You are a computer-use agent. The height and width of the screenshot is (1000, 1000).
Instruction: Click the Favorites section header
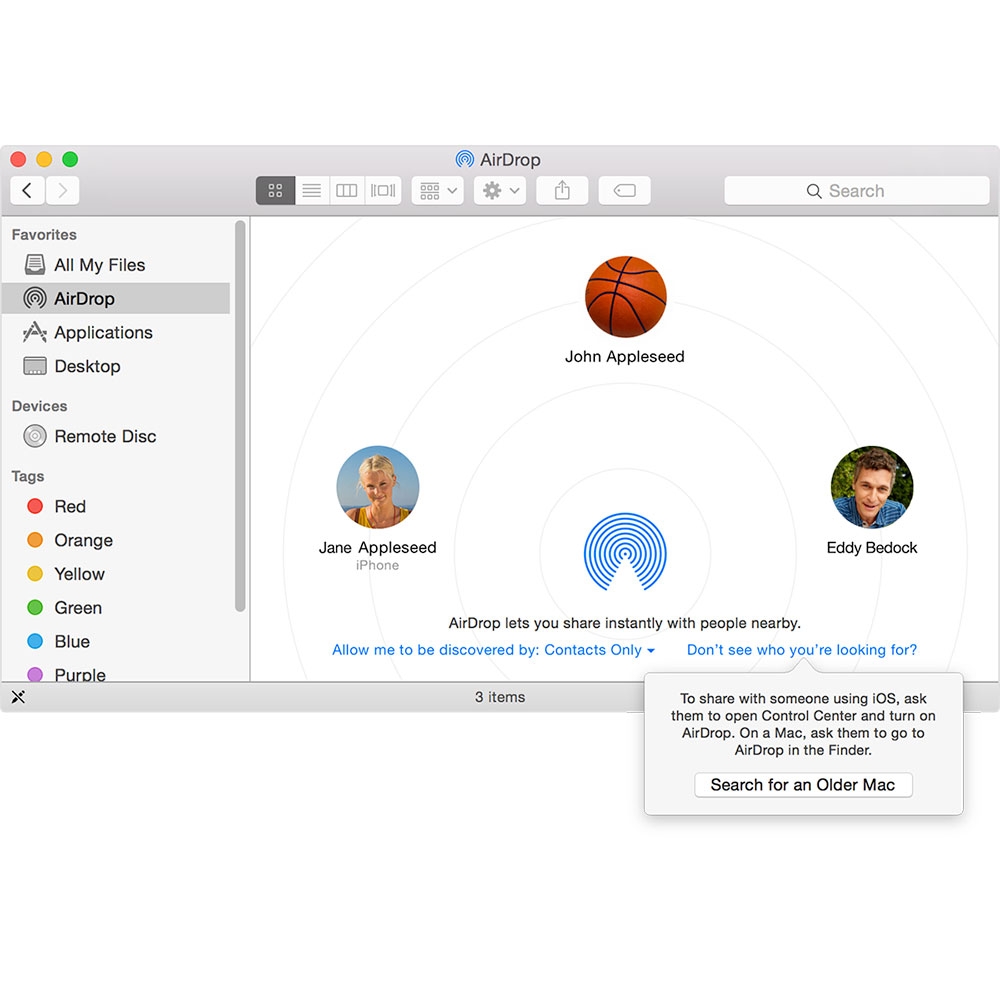[44, 235]
